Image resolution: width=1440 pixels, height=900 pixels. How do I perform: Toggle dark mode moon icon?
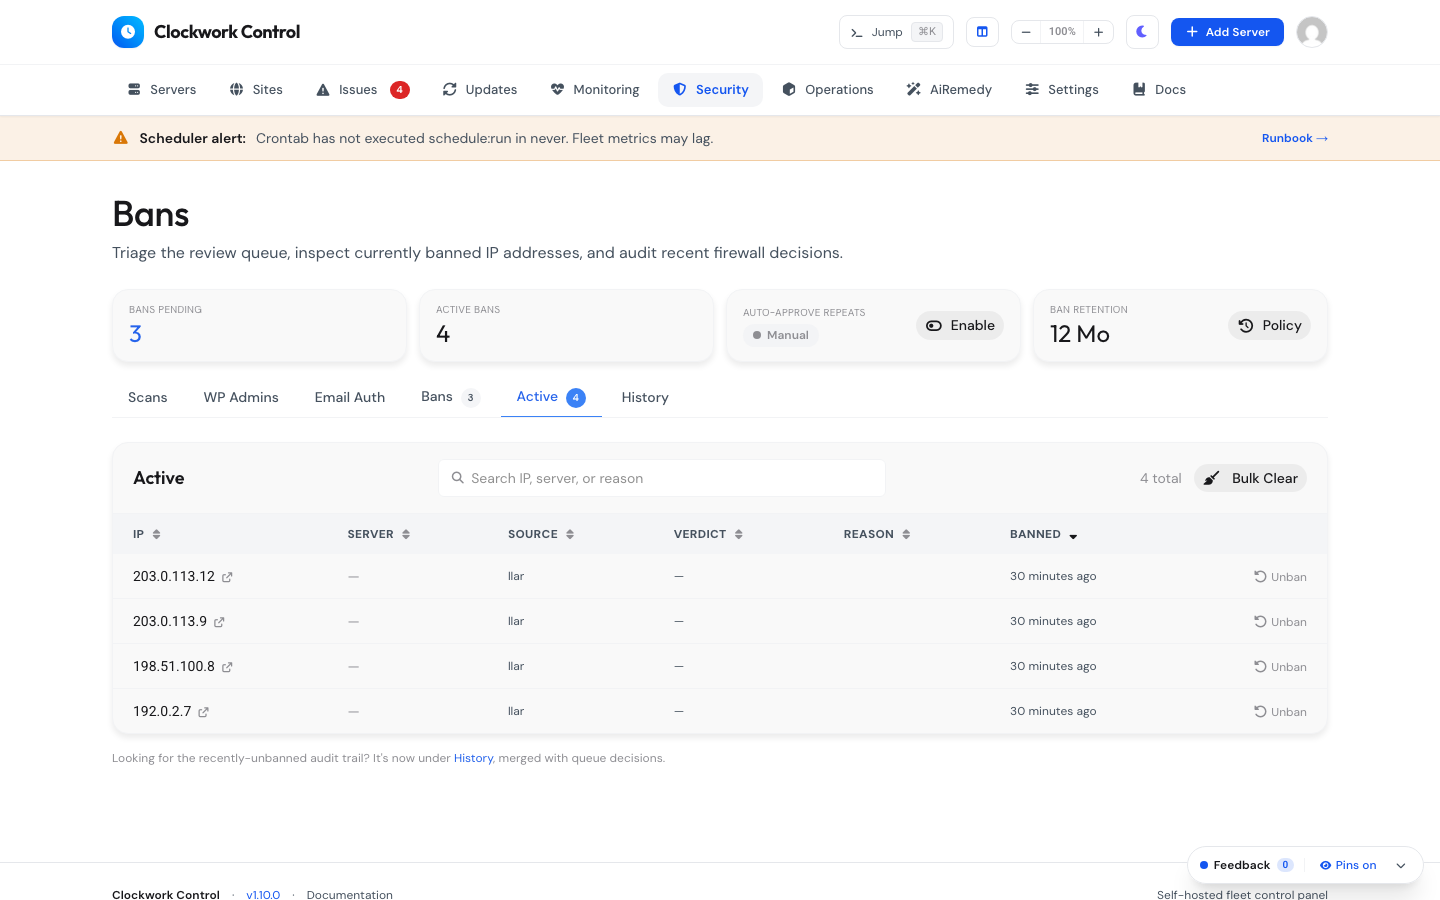tap(1142, 32)
